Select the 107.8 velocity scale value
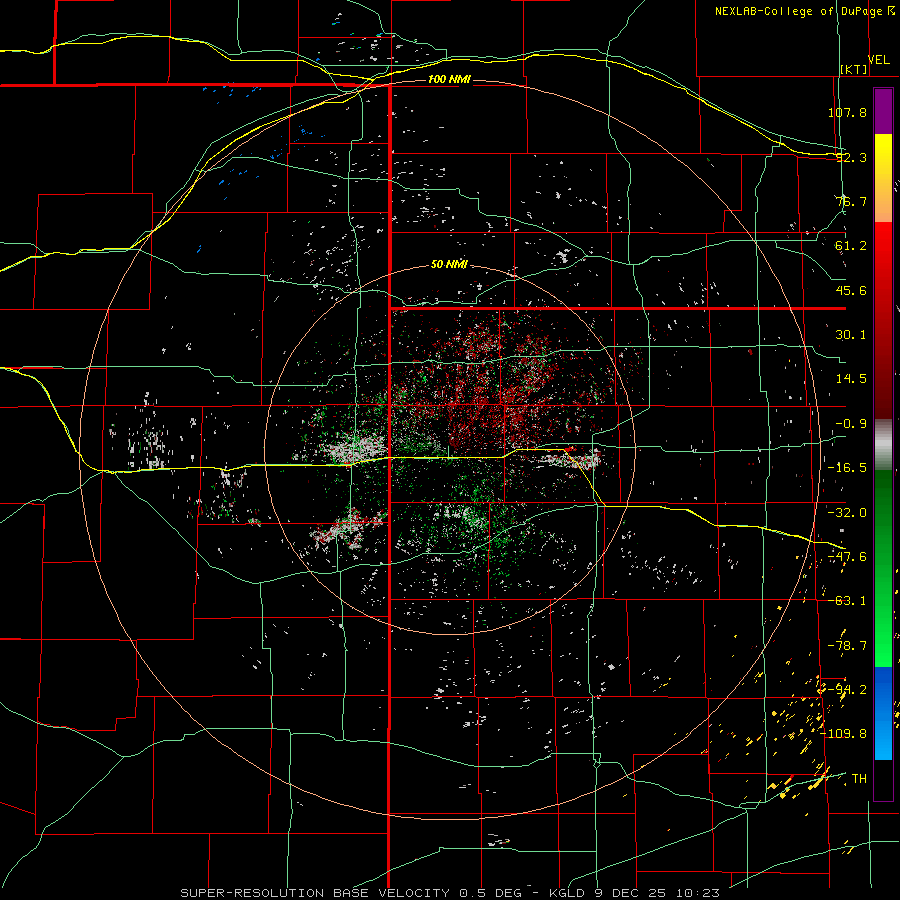This screenshot has width=900, height=900. pyautogui.click(x=847, y=112)
